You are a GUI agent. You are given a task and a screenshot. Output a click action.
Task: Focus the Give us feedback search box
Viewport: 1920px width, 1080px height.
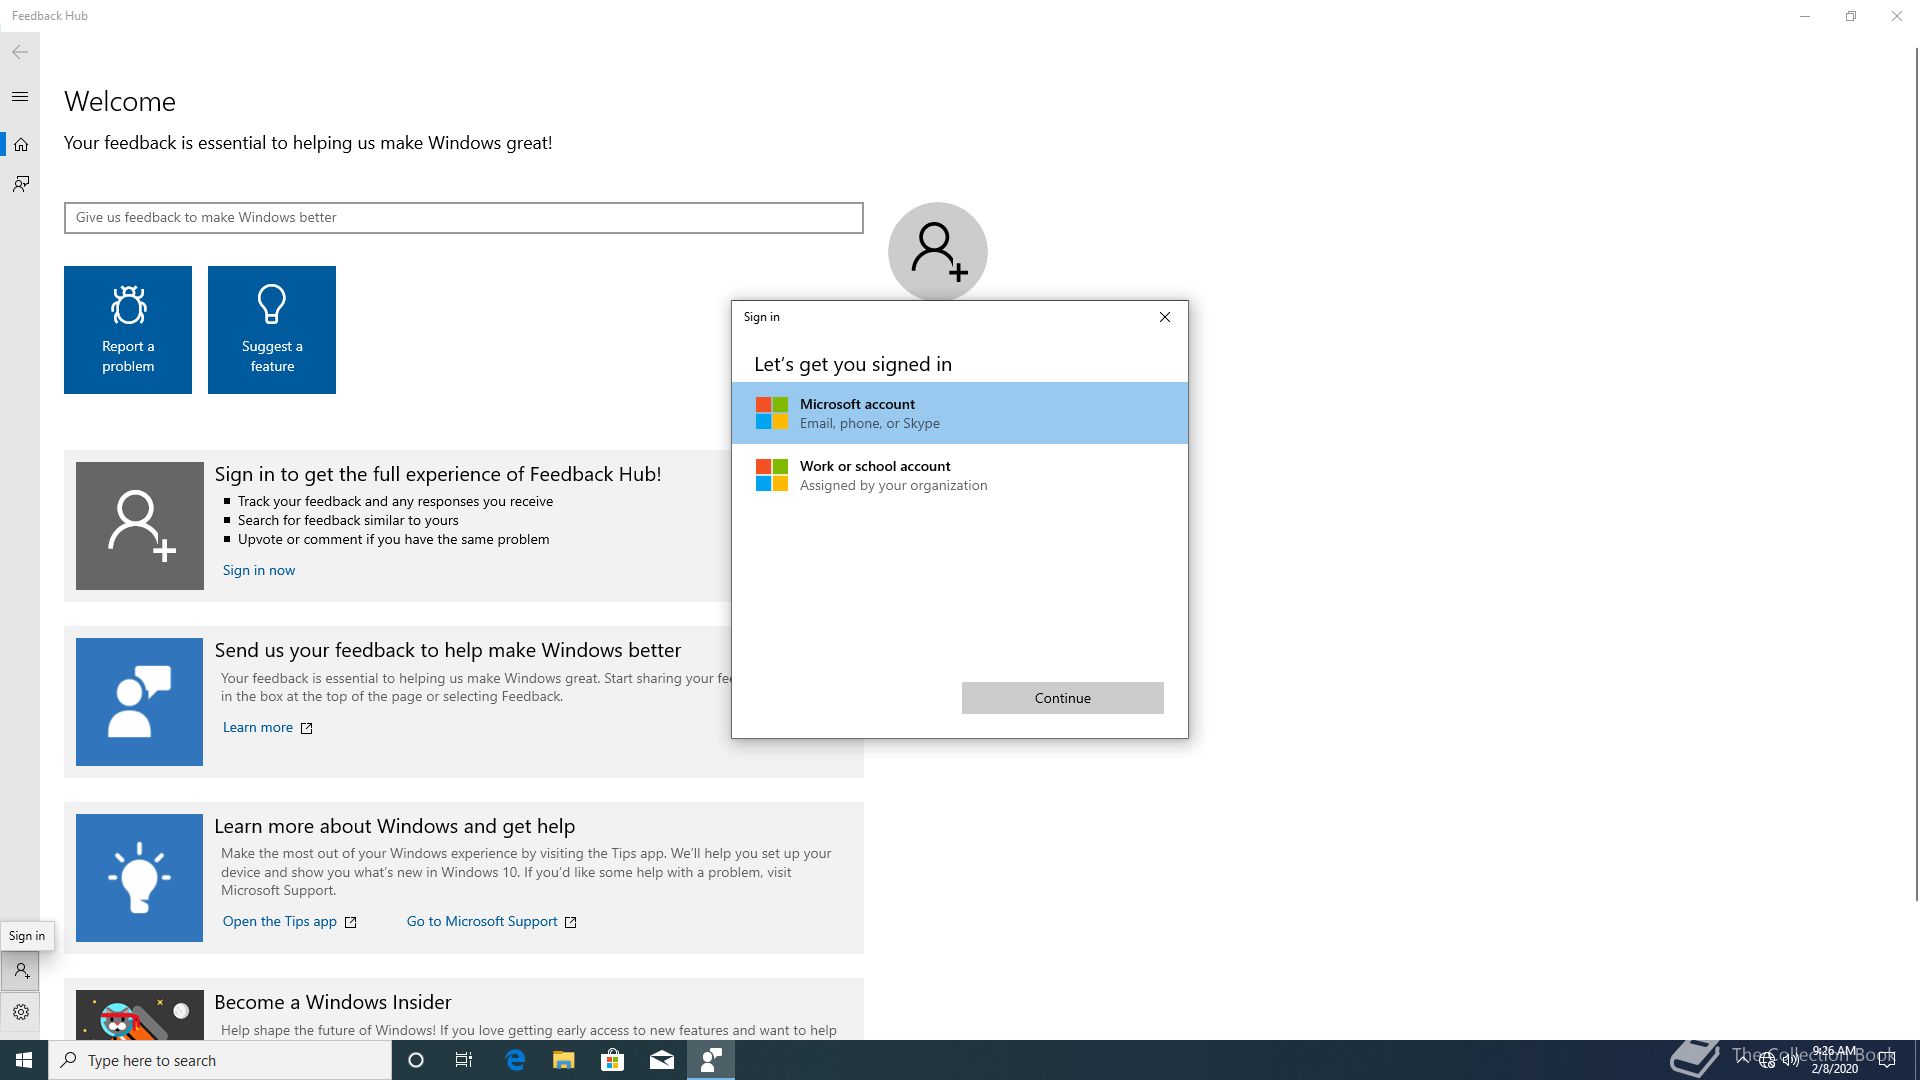464,218
